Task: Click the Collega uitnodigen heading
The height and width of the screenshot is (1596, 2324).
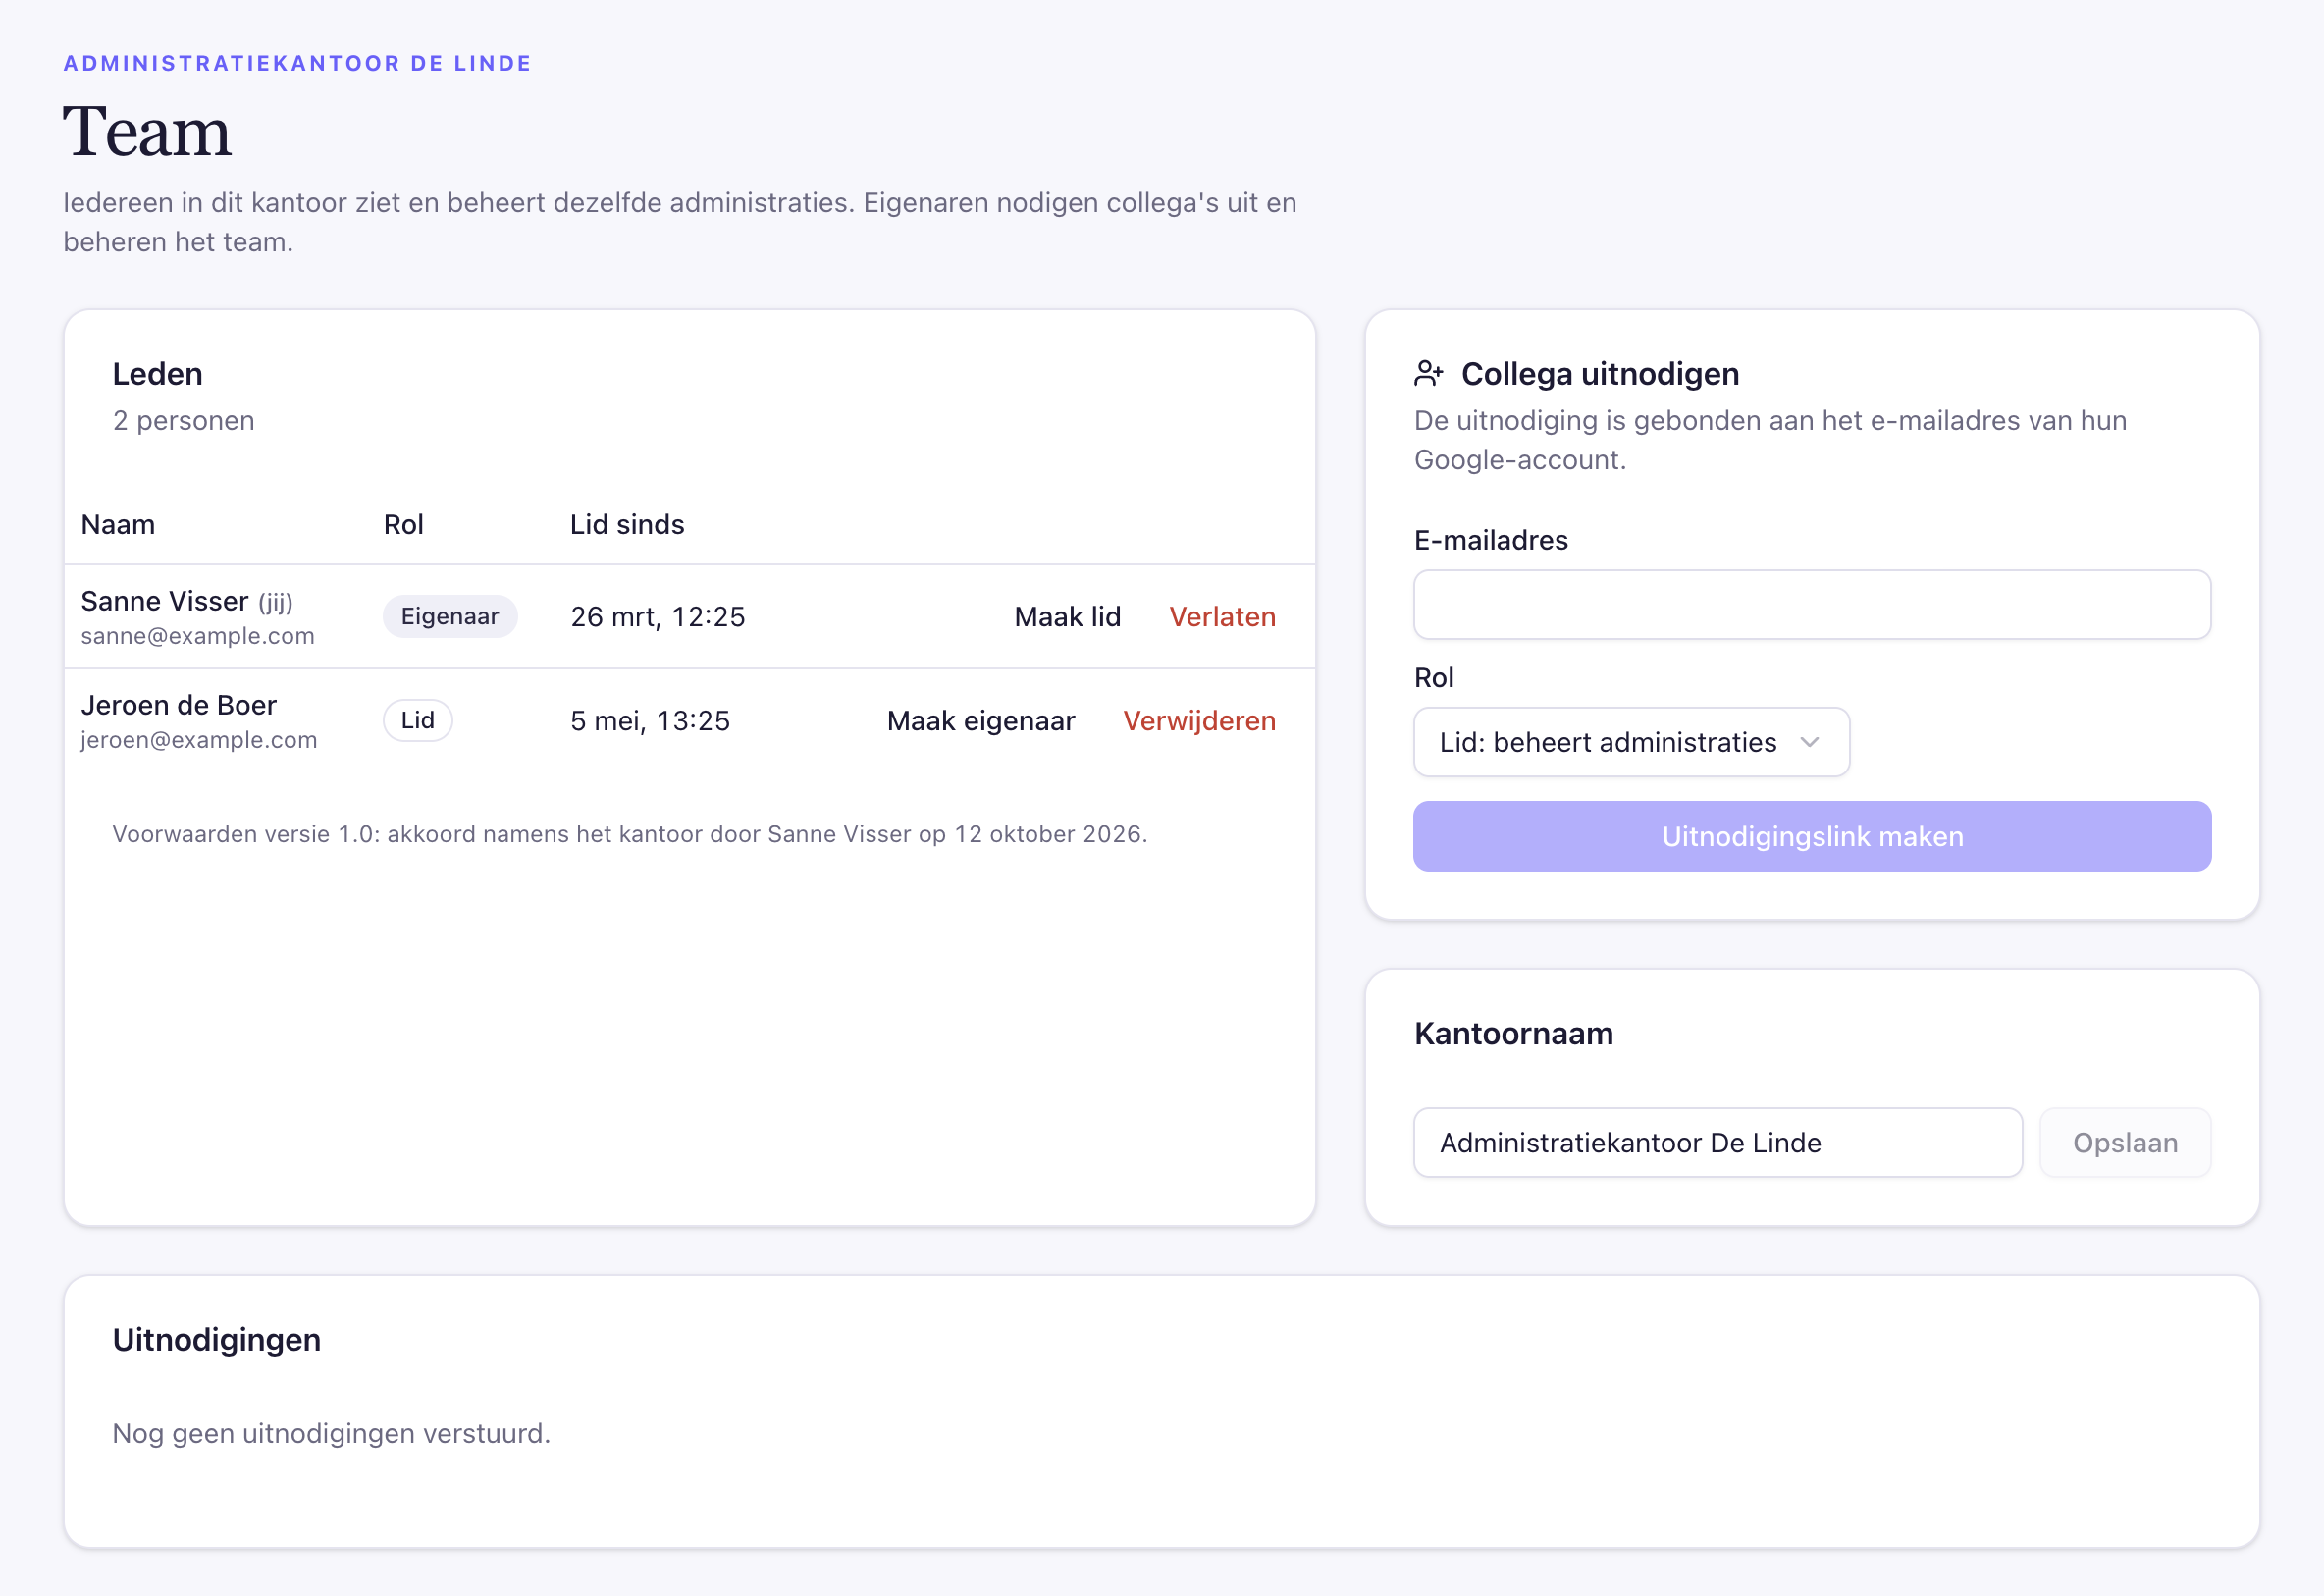Action: tap(1600, 374)
